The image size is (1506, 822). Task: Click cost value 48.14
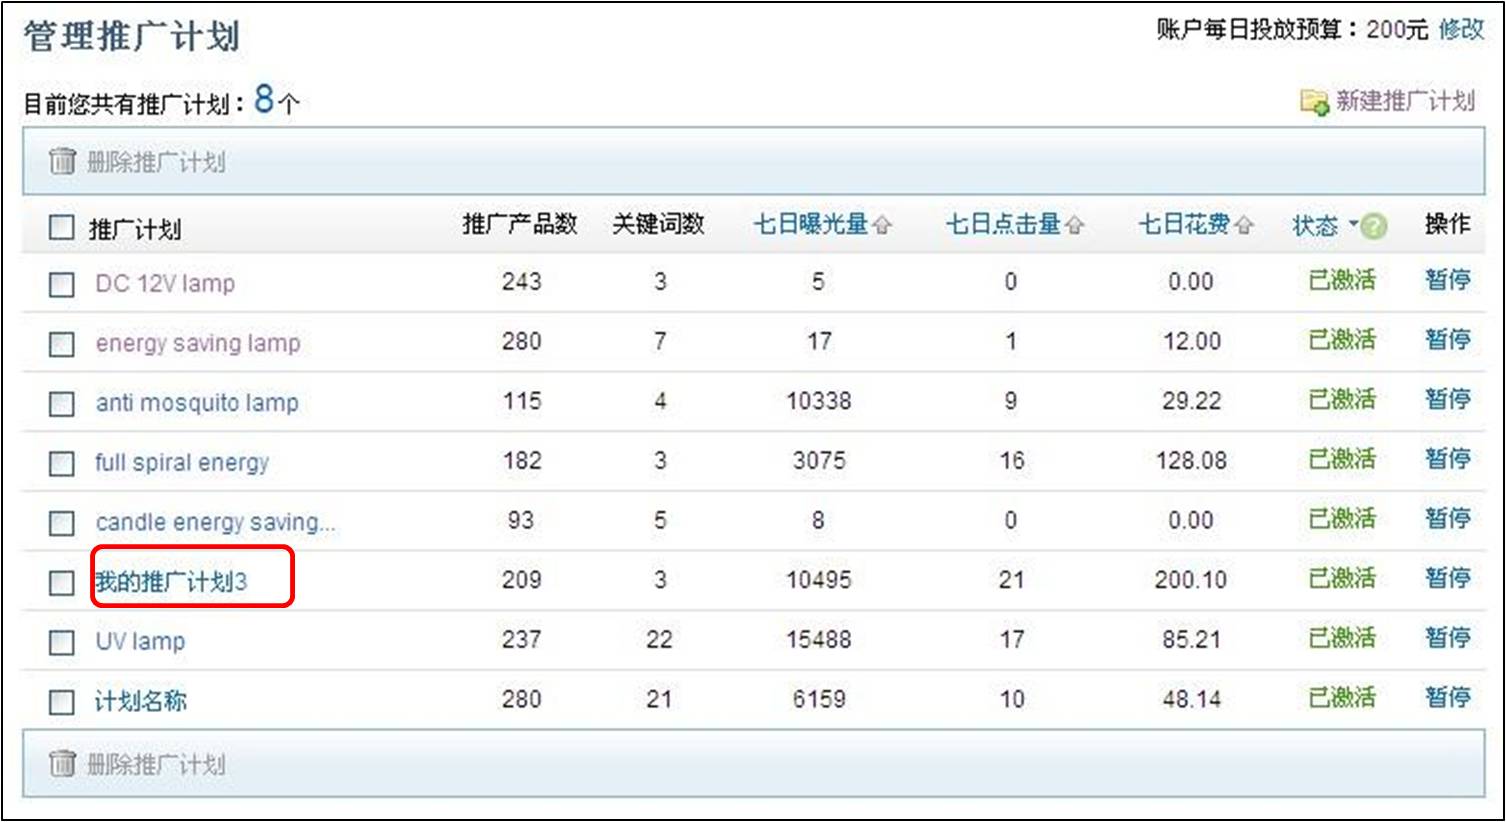[x=1191, y=699]
